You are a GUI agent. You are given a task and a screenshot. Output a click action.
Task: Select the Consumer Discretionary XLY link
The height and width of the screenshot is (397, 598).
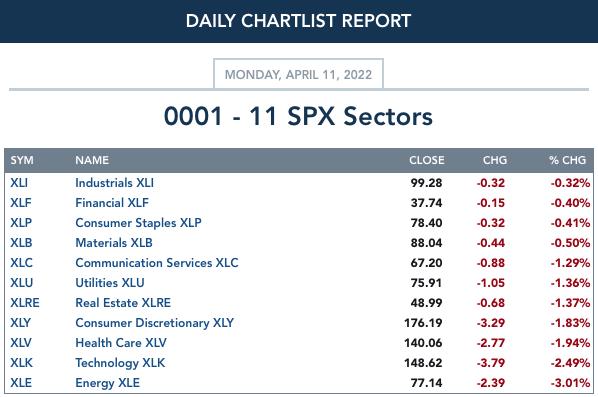154,323
